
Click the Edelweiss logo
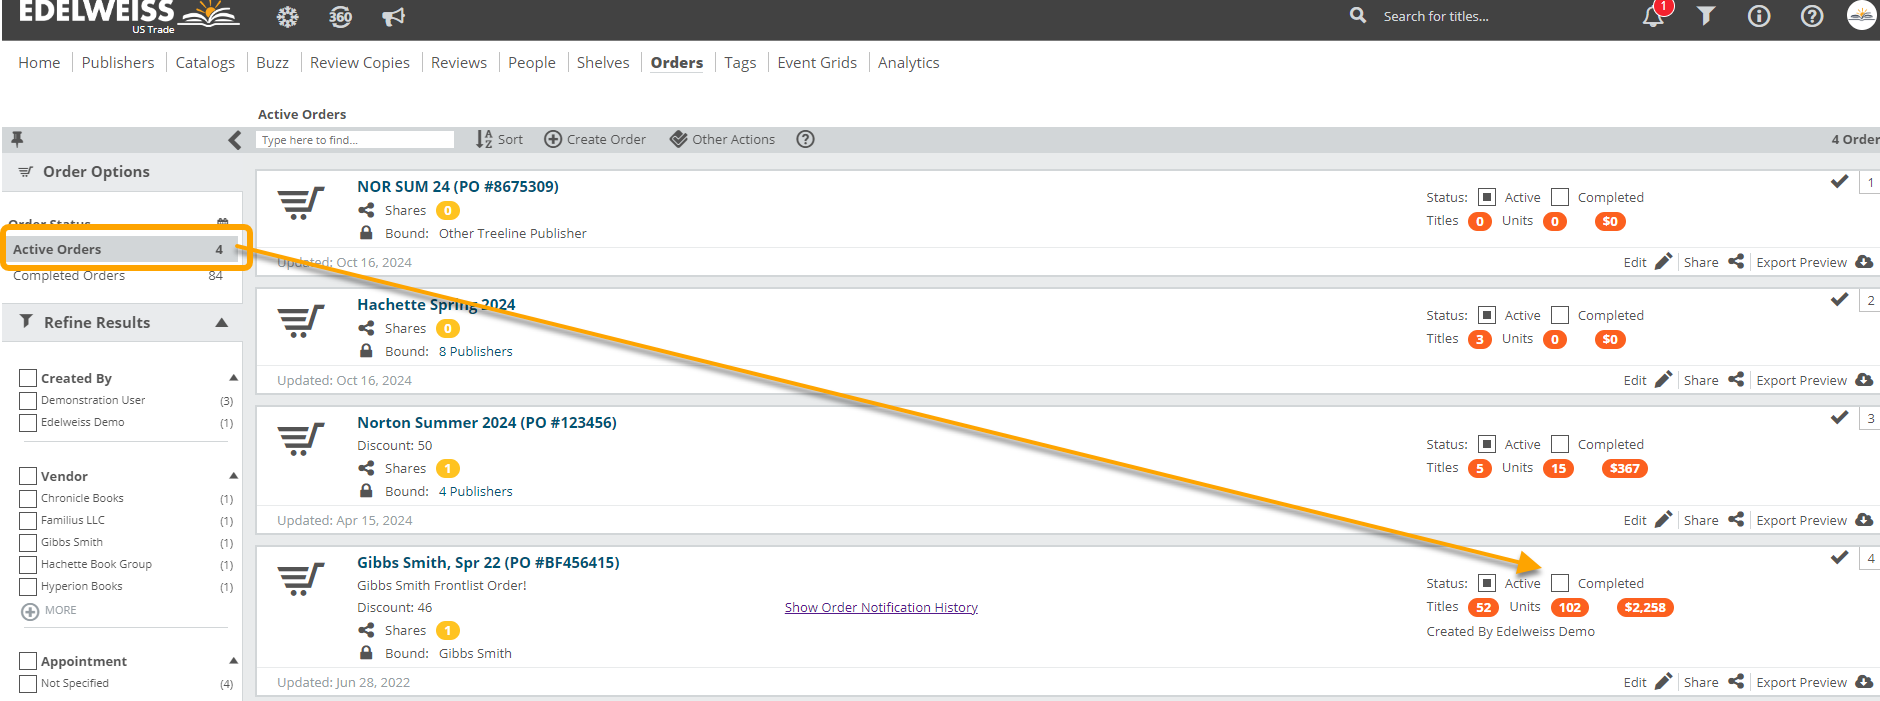click(x=128, y=16)
